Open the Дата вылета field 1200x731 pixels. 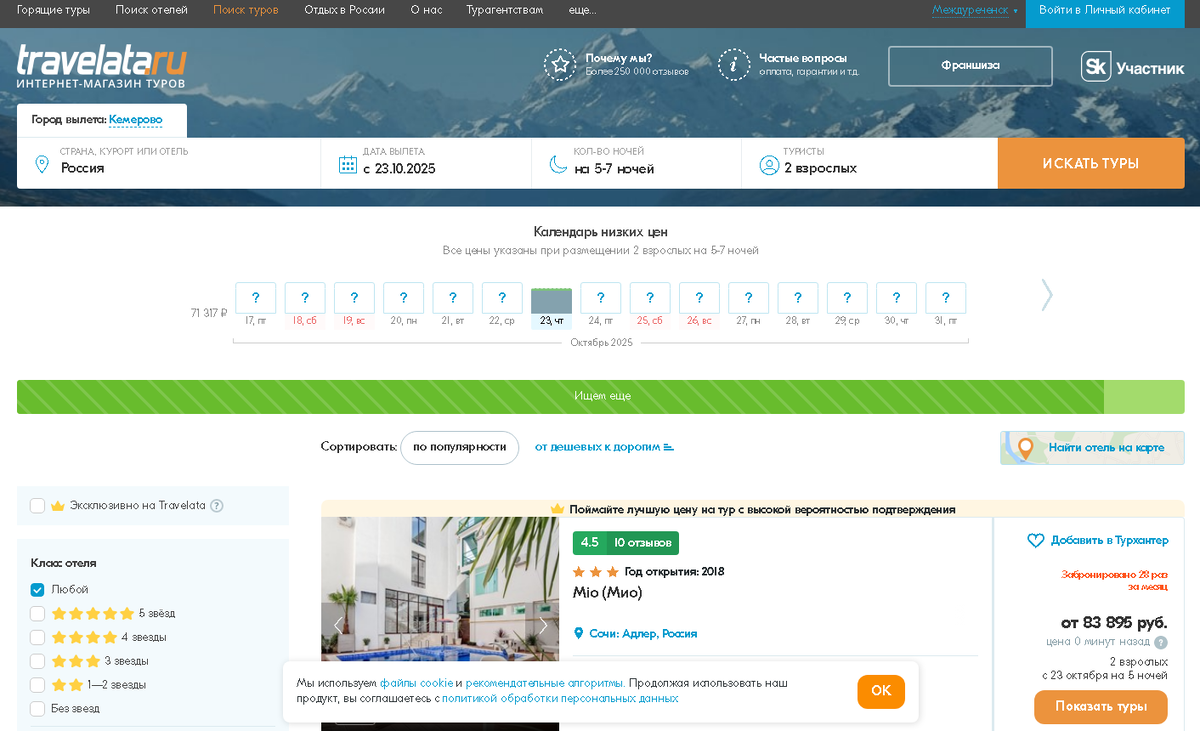pyautogui.click(x=426, y=163)
